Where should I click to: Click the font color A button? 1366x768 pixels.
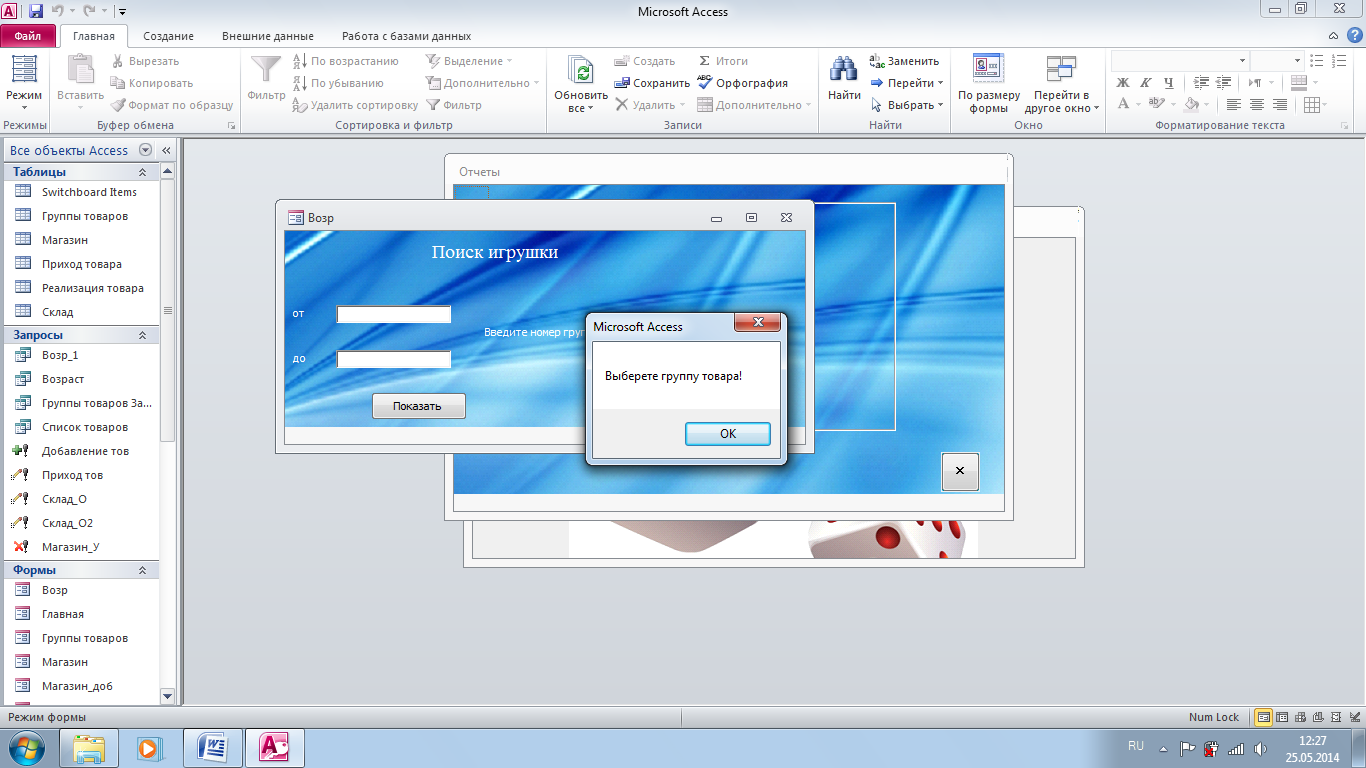pos(1123,104)
